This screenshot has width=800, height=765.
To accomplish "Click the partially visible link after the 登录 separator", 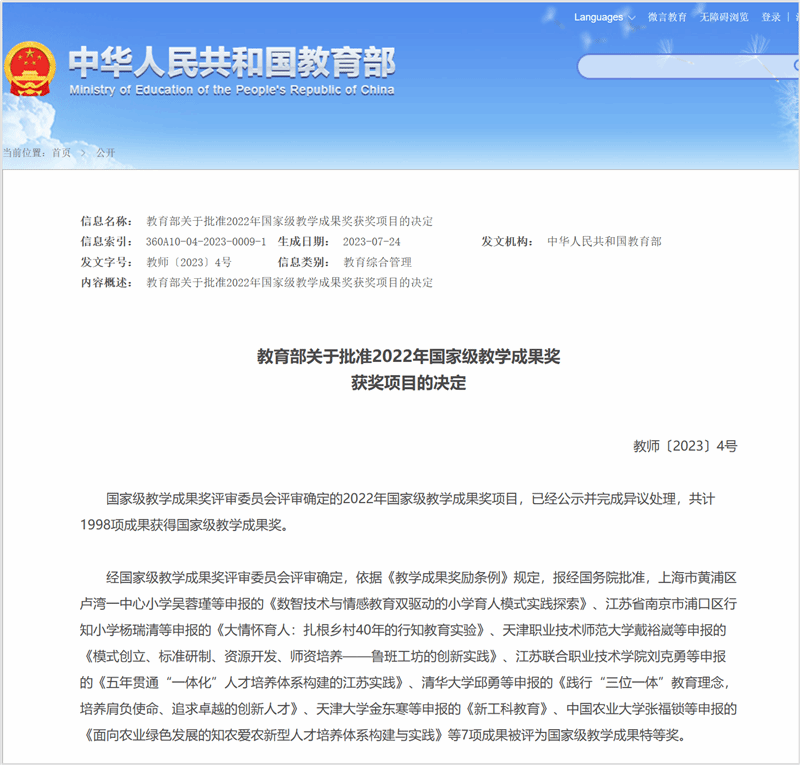I will coord(795,17).
